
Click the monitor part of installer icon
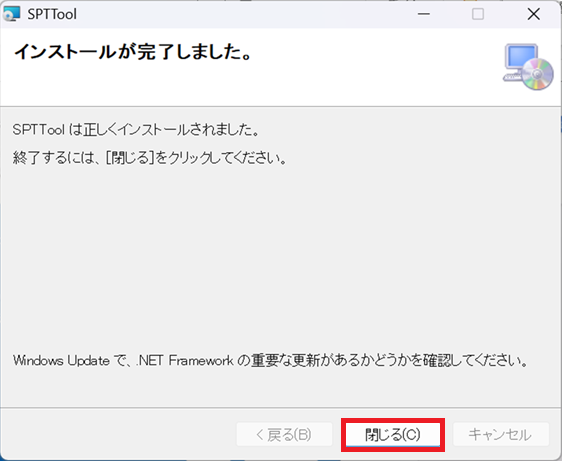click(x=521, y=57)
